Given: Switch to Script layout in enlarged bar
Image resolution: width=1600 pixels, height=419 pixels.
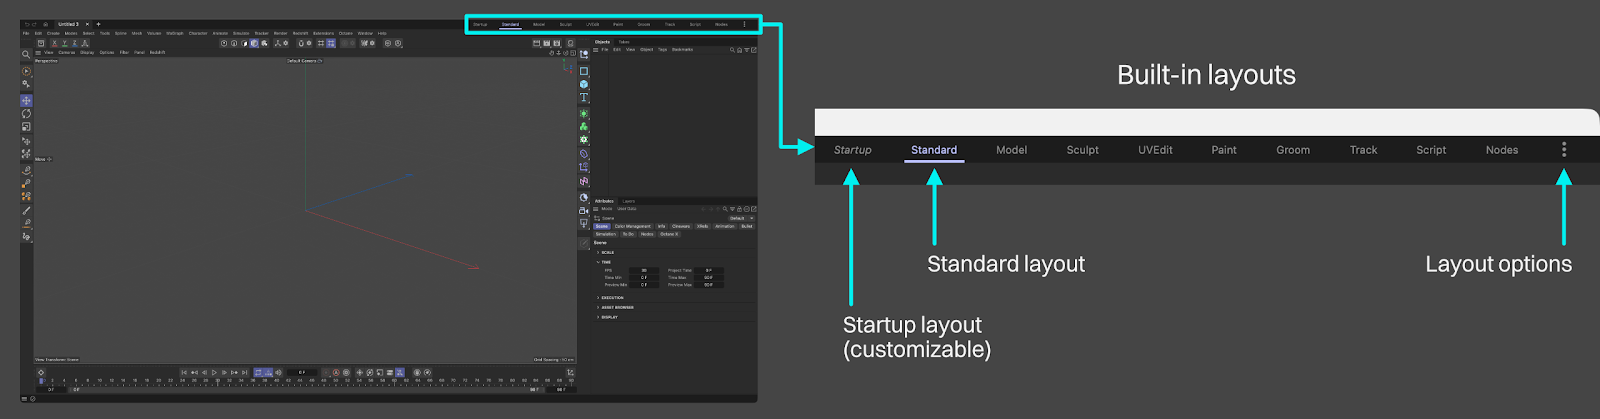Looking at the screenshot, I should coord(1431,150).
